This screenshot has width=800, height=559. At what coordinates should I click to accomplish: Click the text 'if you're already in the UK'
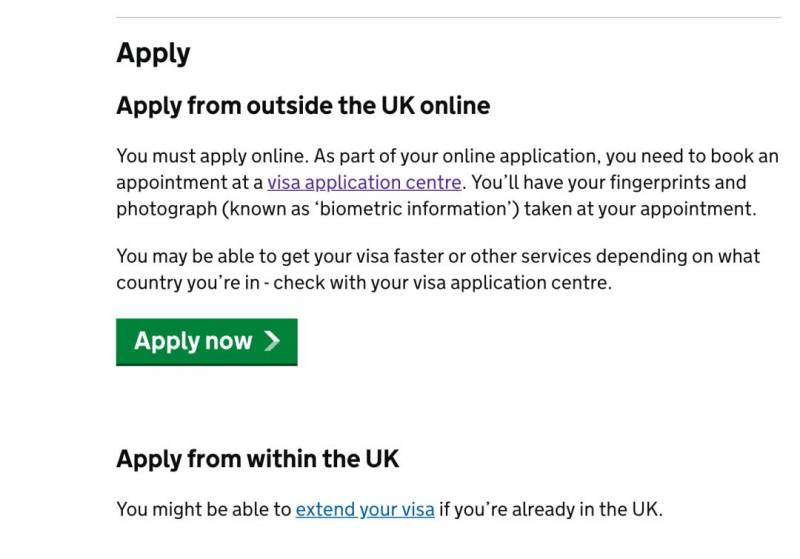point(550,509)
